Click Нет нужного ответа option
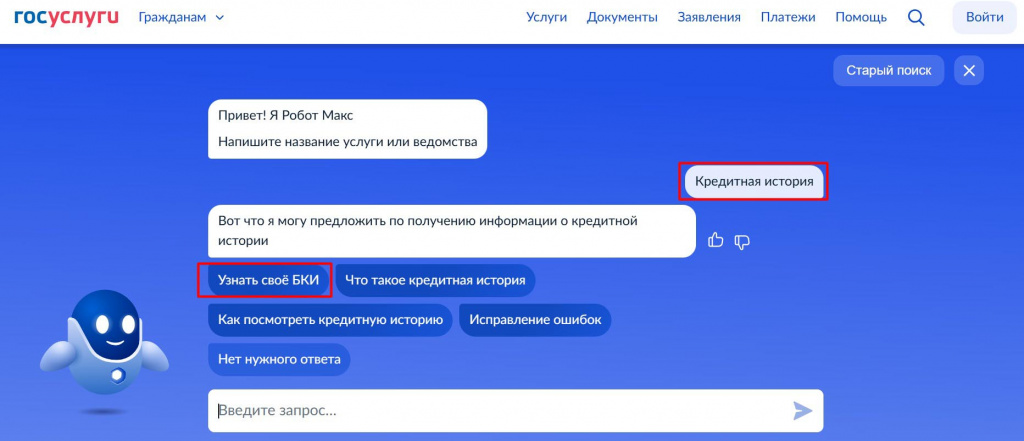The height and width of the screenshot is (441, 1024). click(279, 359)
